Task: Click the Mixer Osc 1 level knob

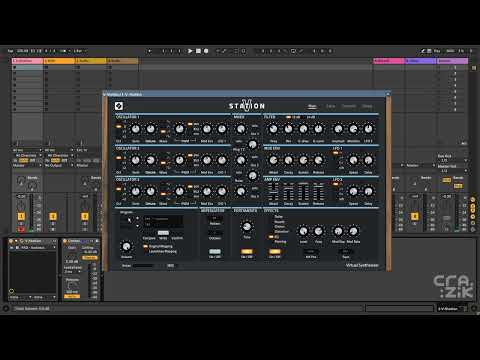Action: tap(241, 129)
